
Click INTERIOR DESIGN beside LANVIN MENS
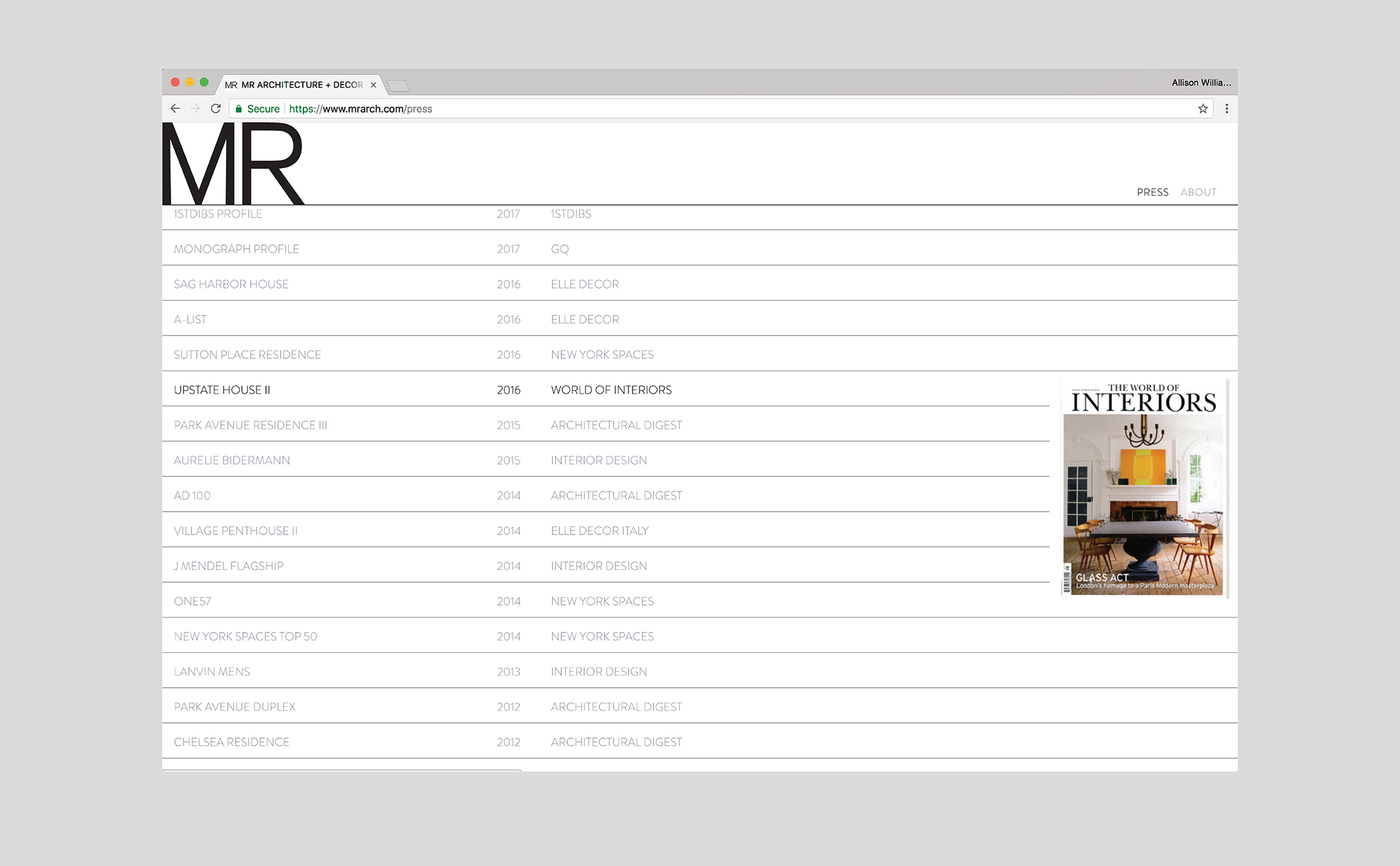(x=598, y=672)
